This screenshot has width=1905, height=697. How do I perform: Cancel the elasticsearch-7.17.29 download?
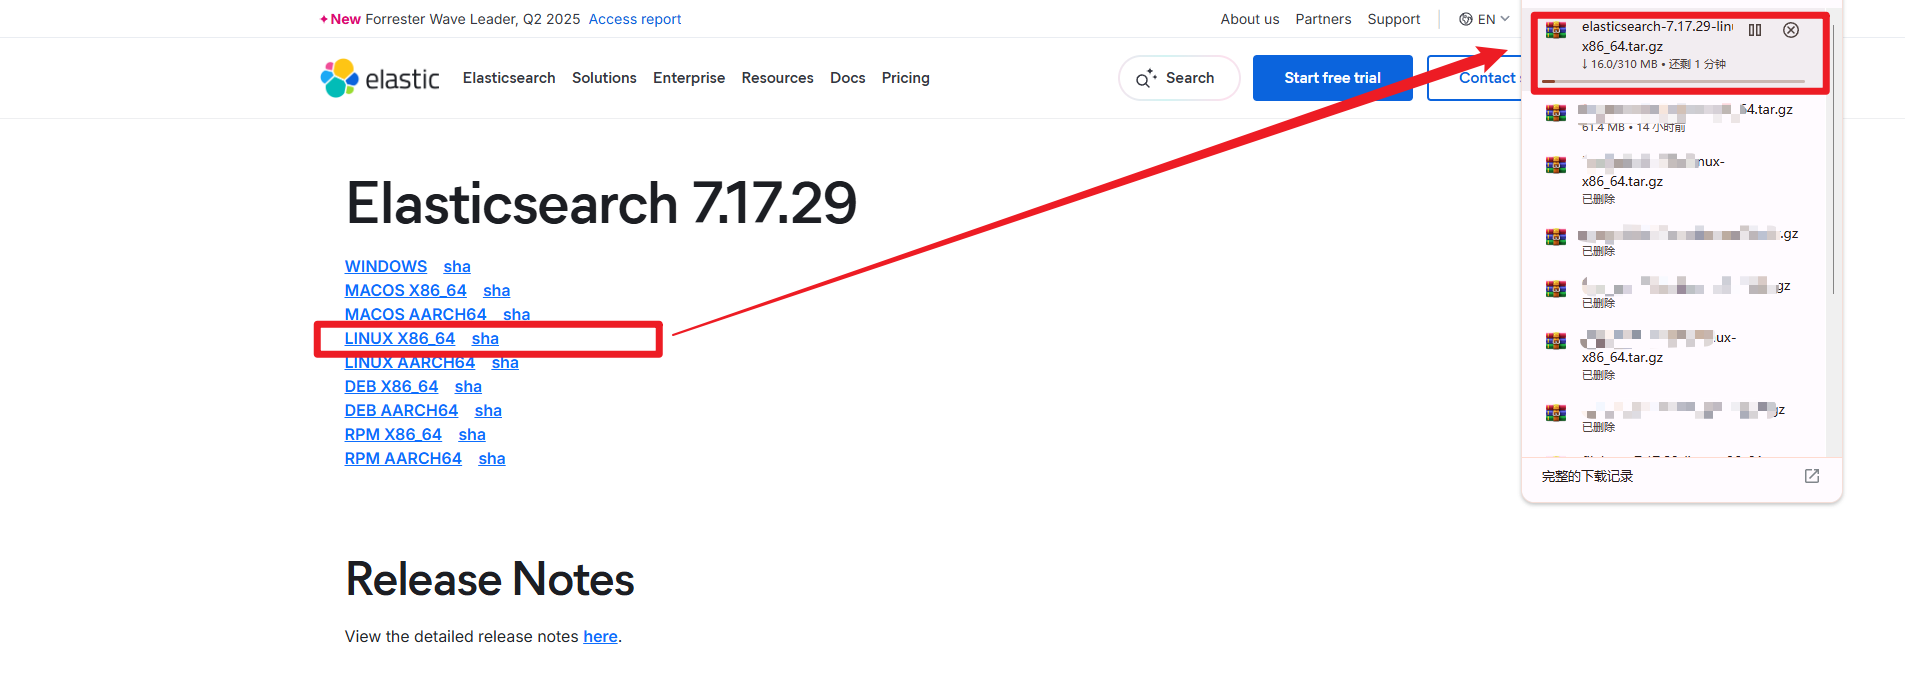[1791, 30]
